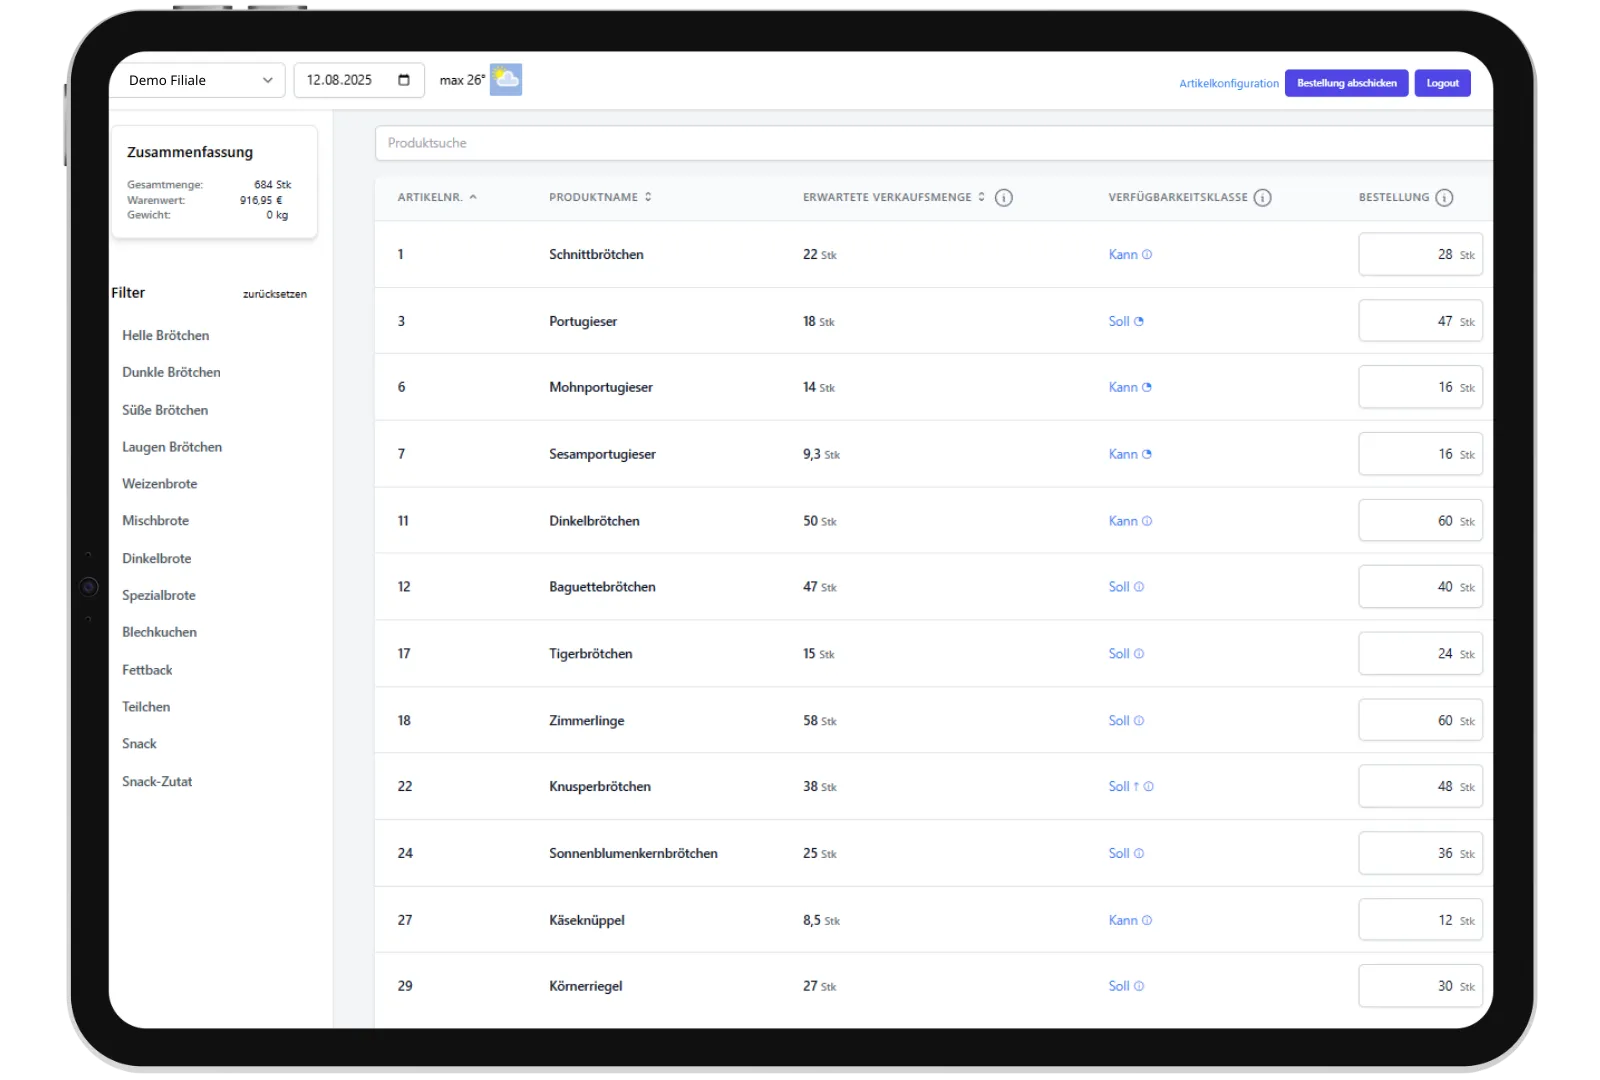Click info icon beside Soll for Tigerbrötchen
Viewport: 1600px width, 1080px height.
click(x=1139, y=654)
